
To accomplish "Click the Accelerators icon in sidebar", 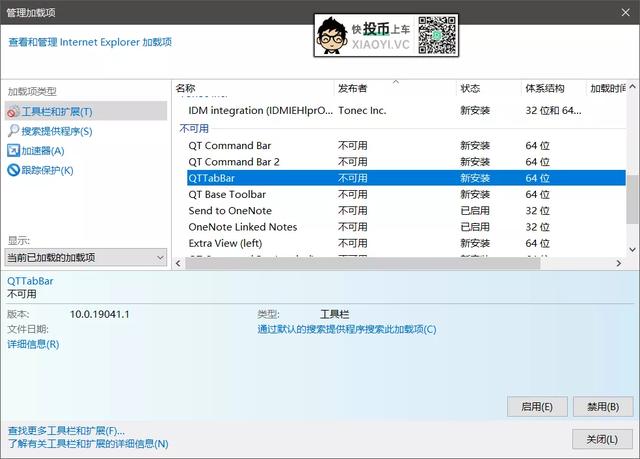I will pos(14,151).
